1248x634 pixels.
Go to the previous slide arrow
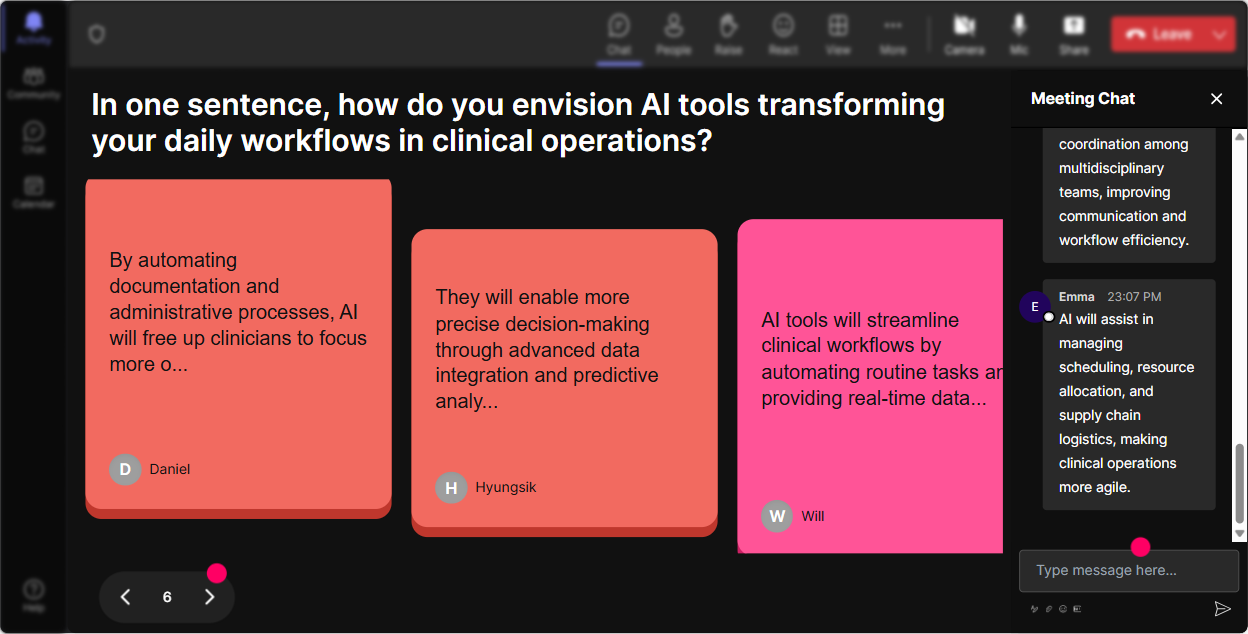point(126,597)
